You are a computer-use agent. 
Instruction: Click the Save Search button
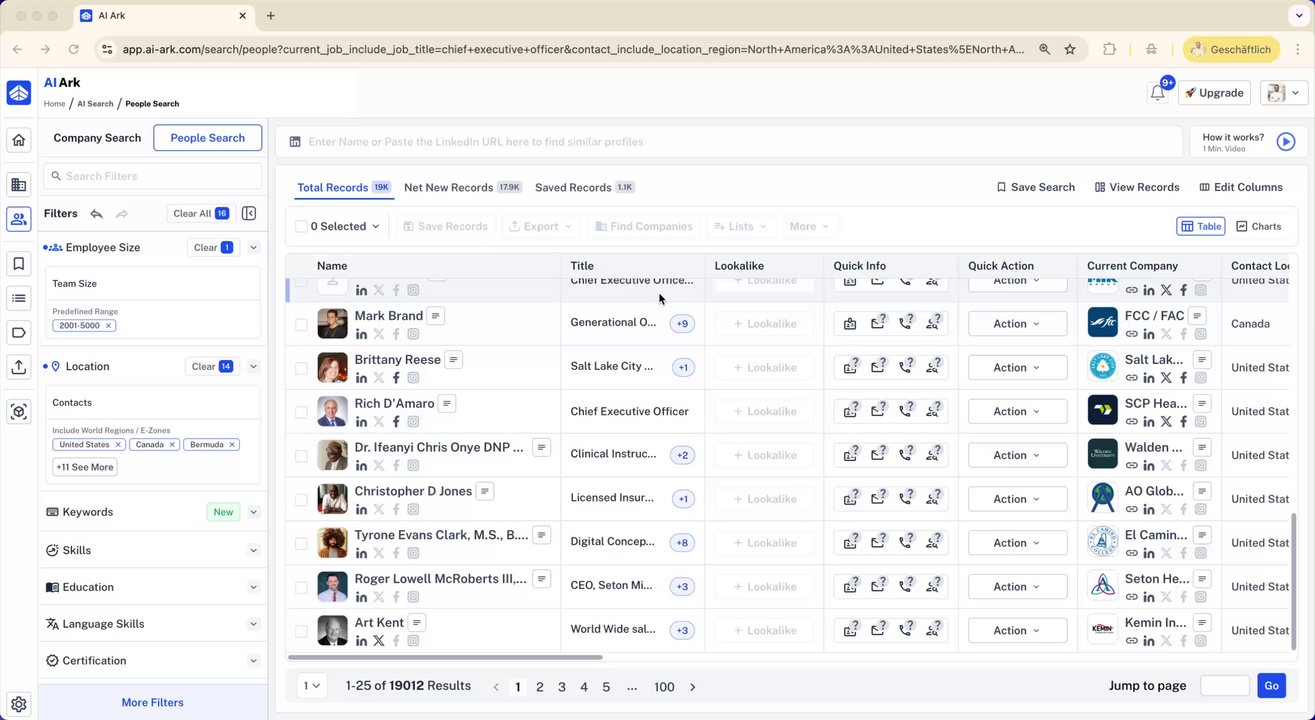[1035, 187]
